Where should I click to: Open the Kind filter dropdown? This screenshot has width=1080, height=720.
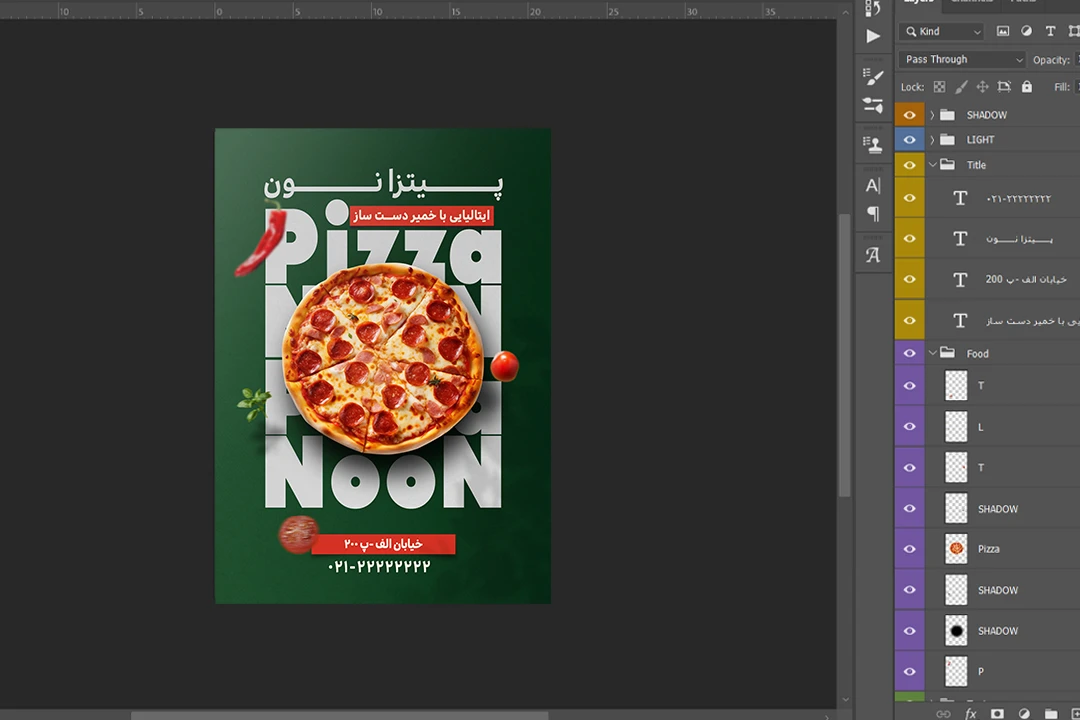[942, 31]
